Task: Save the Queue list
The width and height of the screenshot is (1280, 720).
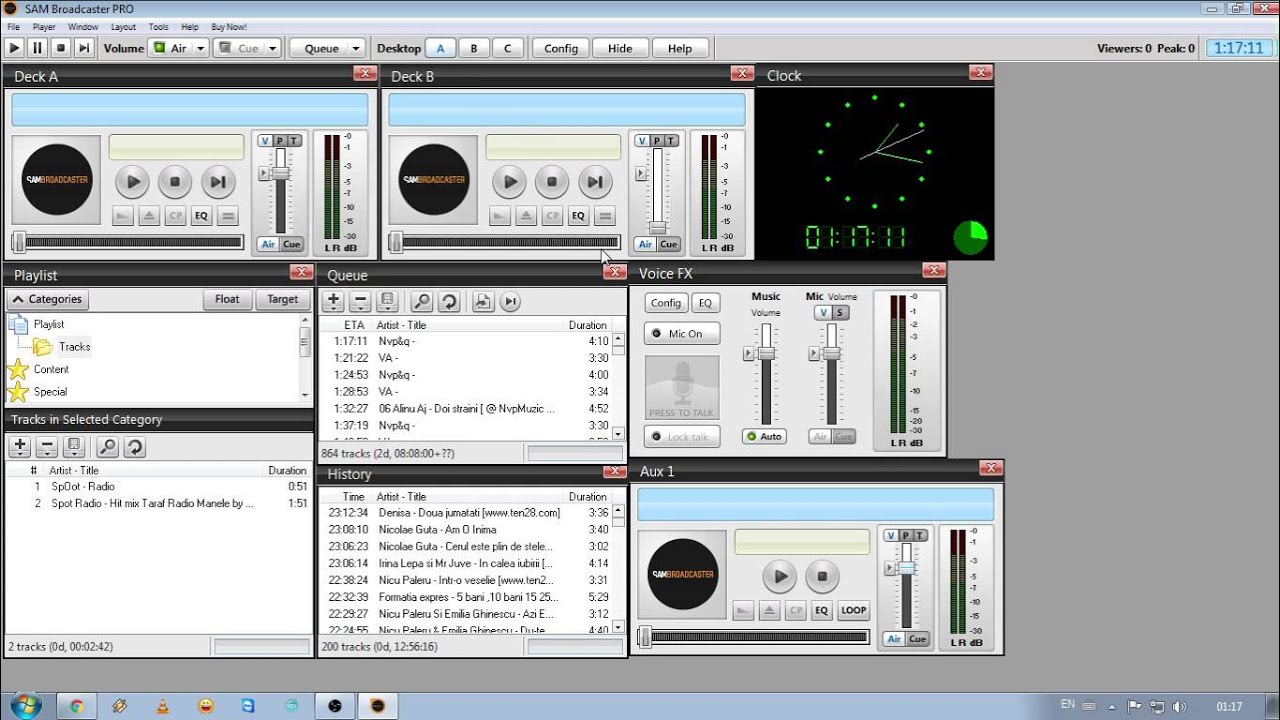Action: pos(388,301)
